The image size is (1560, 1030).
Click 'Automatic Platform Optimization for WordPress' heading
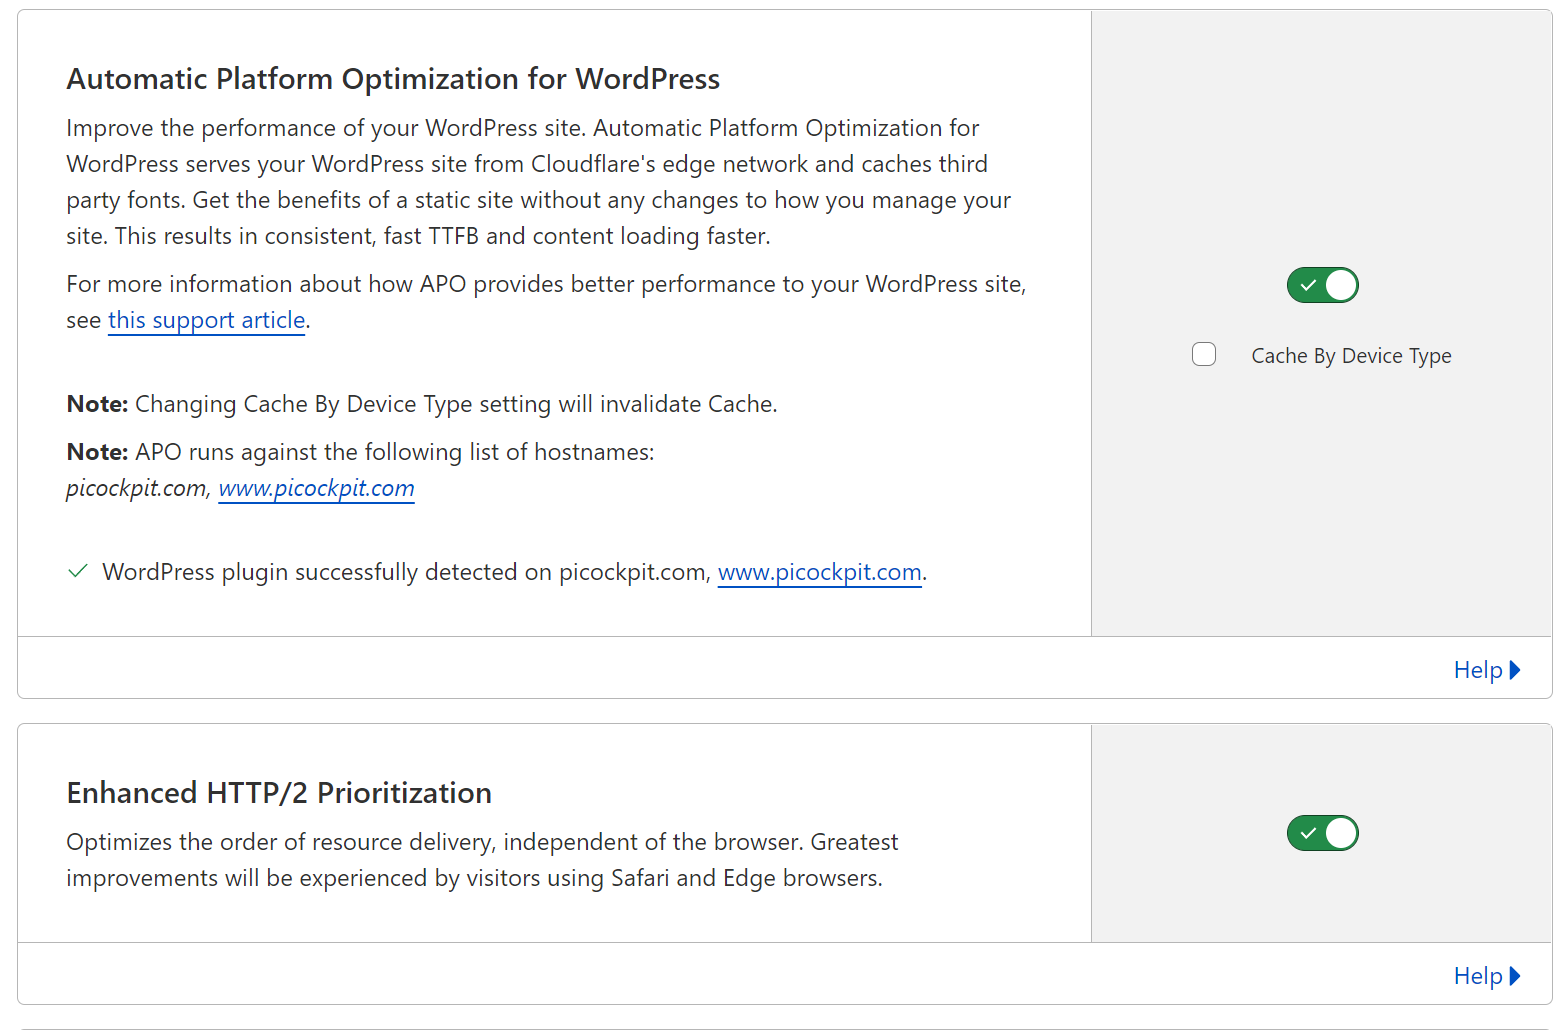(x=393, y=79)
